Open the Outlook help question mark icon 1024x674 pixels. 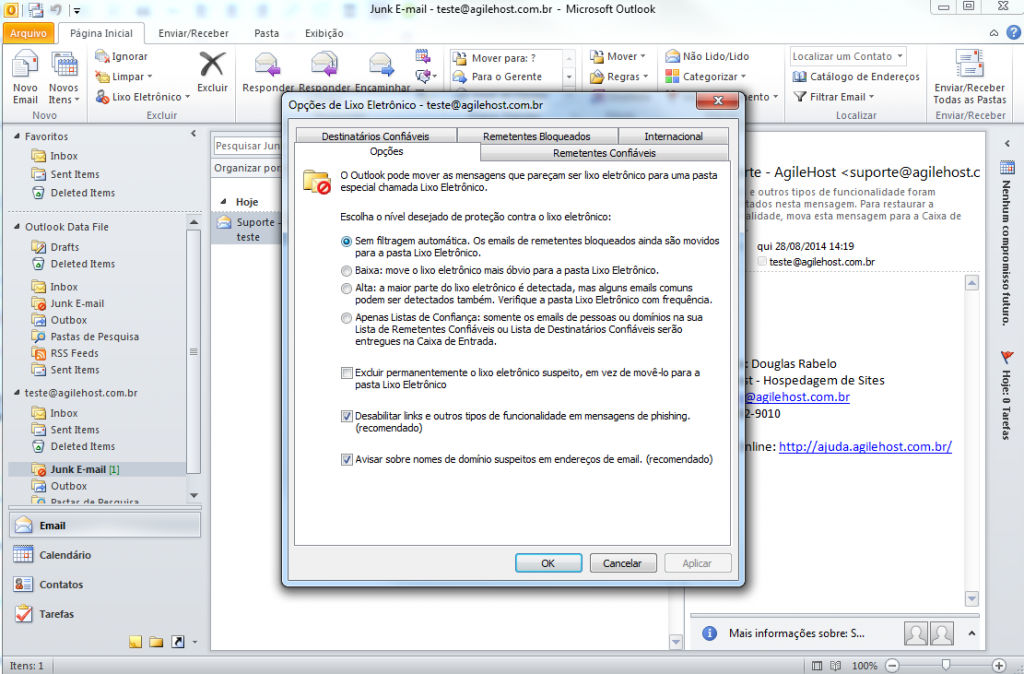coord(1014,32)
